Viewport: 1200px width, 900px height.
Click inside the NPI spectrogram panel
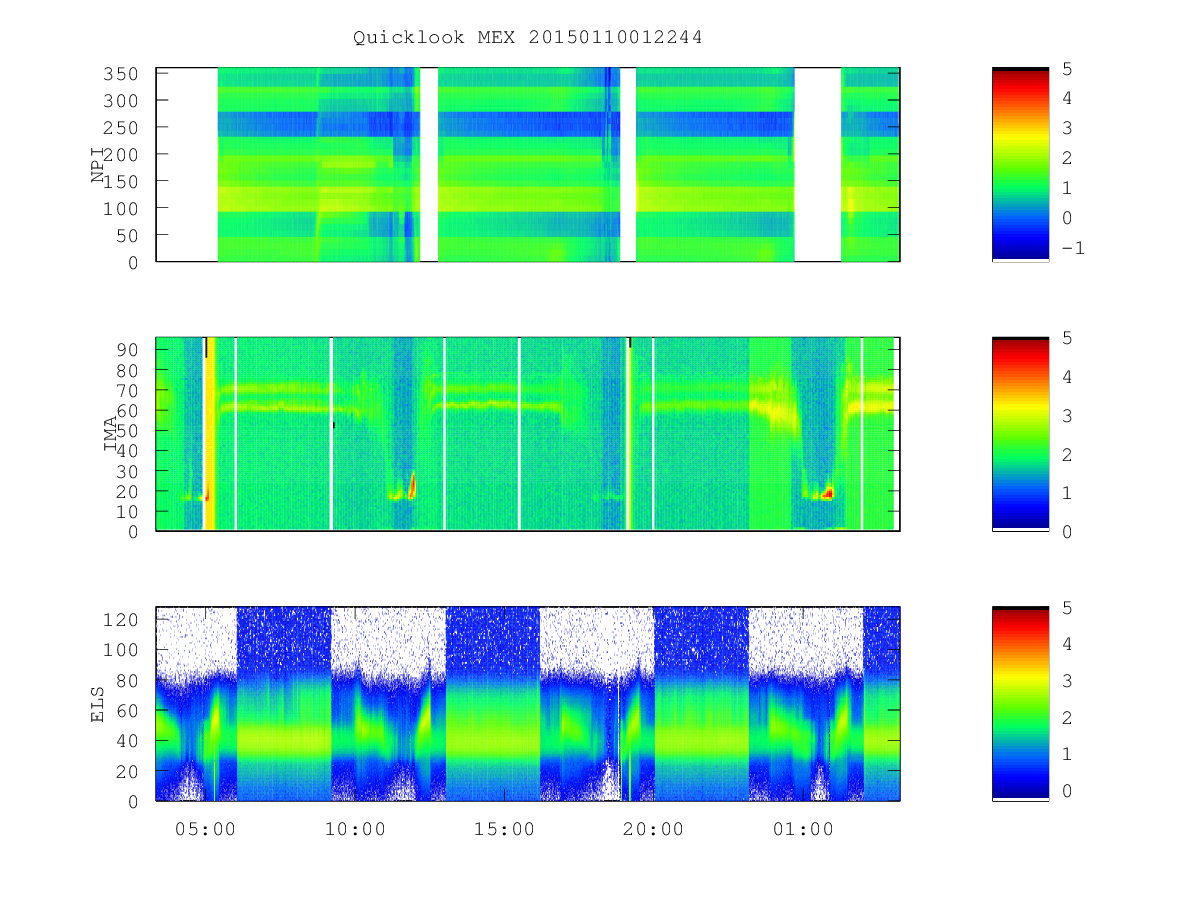528,165
